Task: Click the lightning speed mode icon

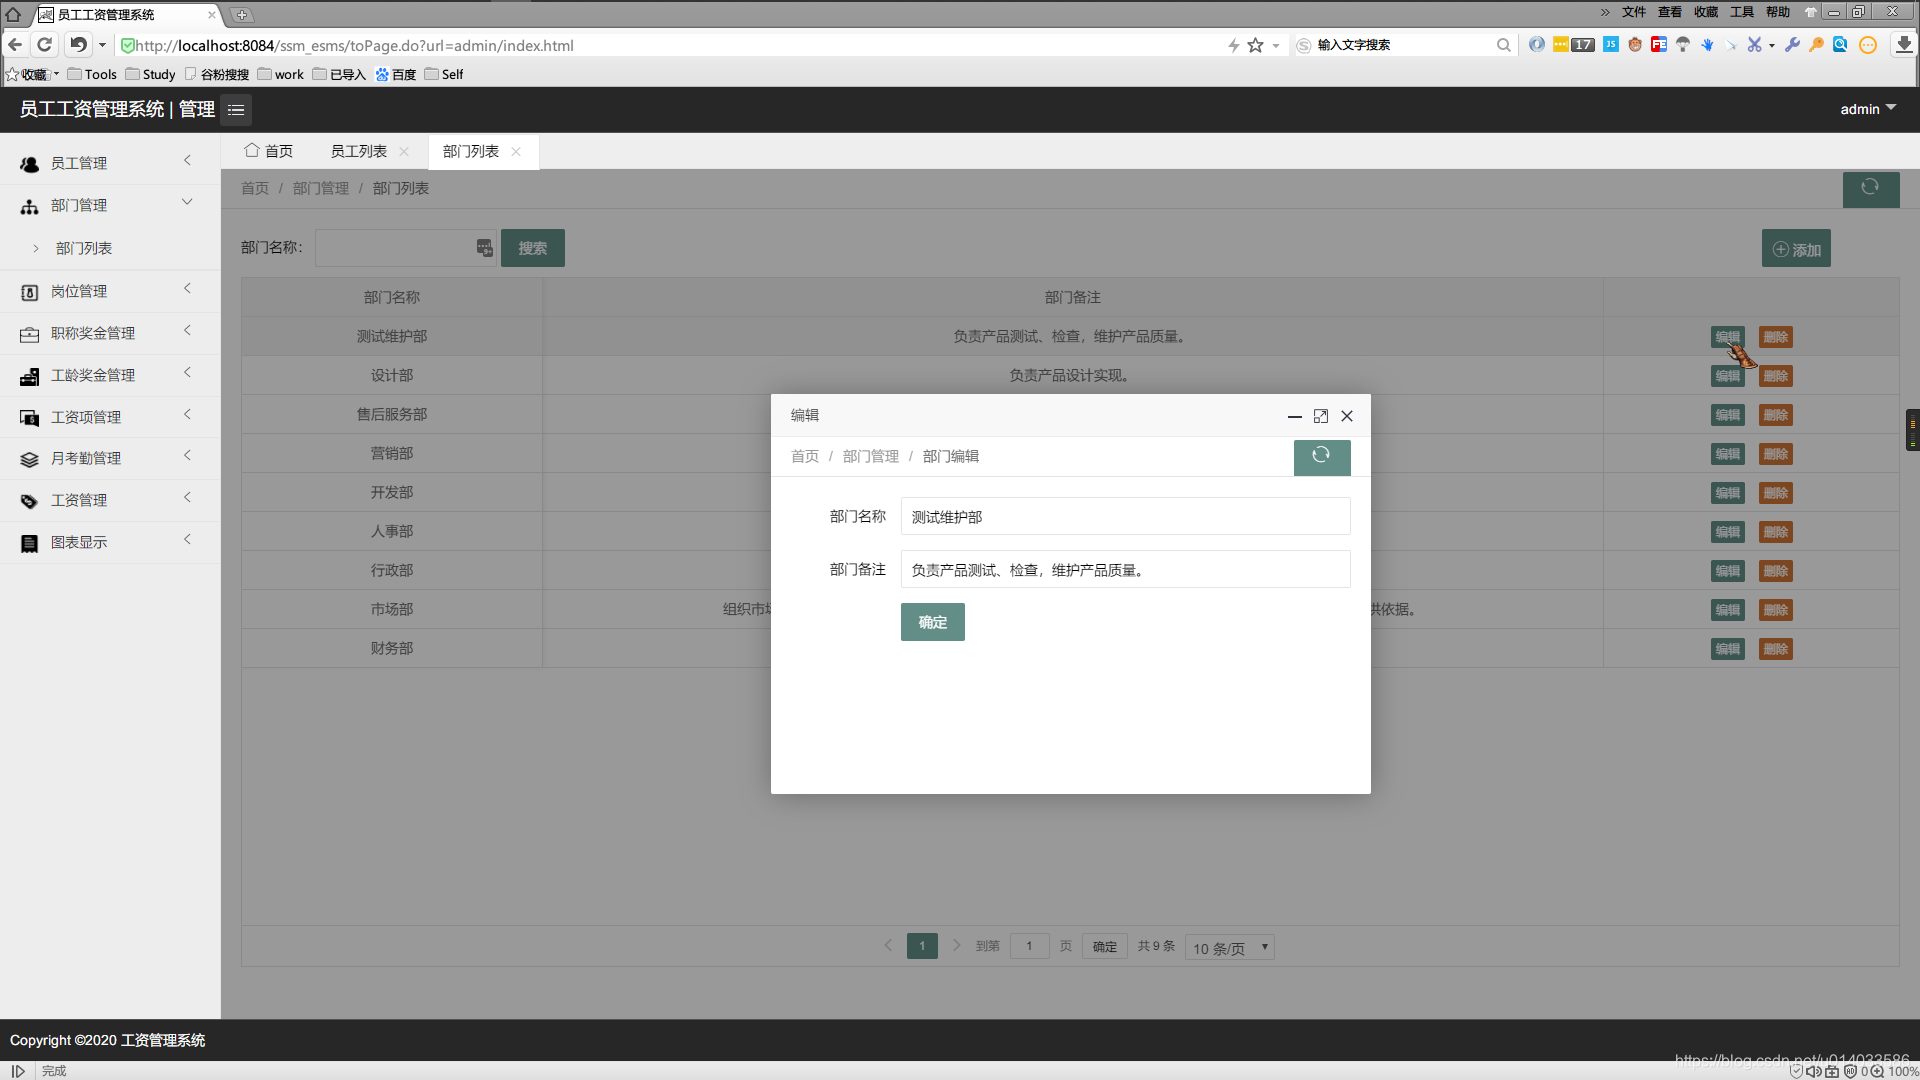Action: [1233, 45]
